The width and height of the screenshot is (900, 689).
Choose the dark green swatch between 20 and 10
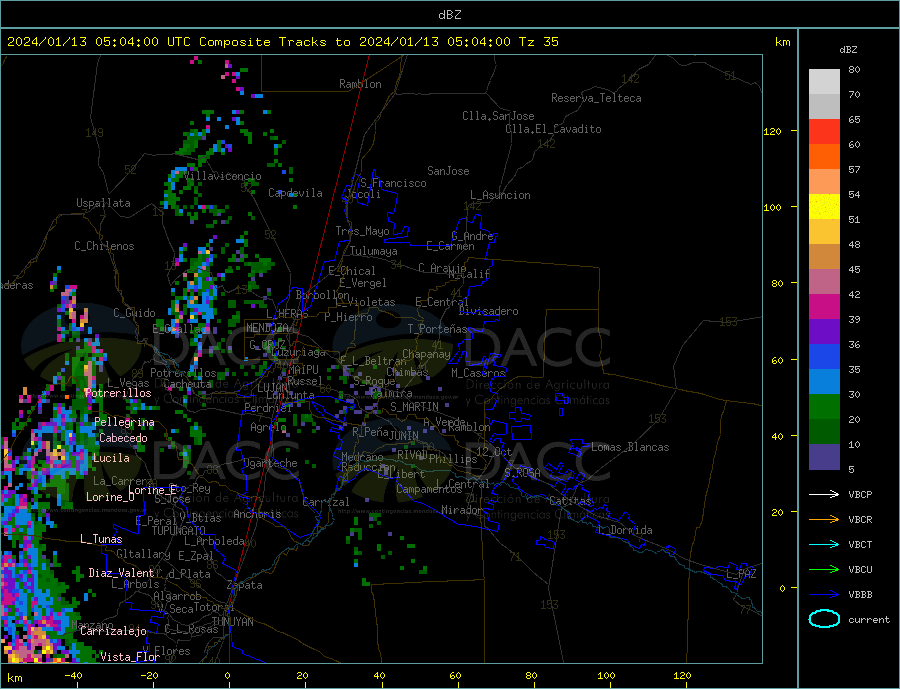point(824,432)
